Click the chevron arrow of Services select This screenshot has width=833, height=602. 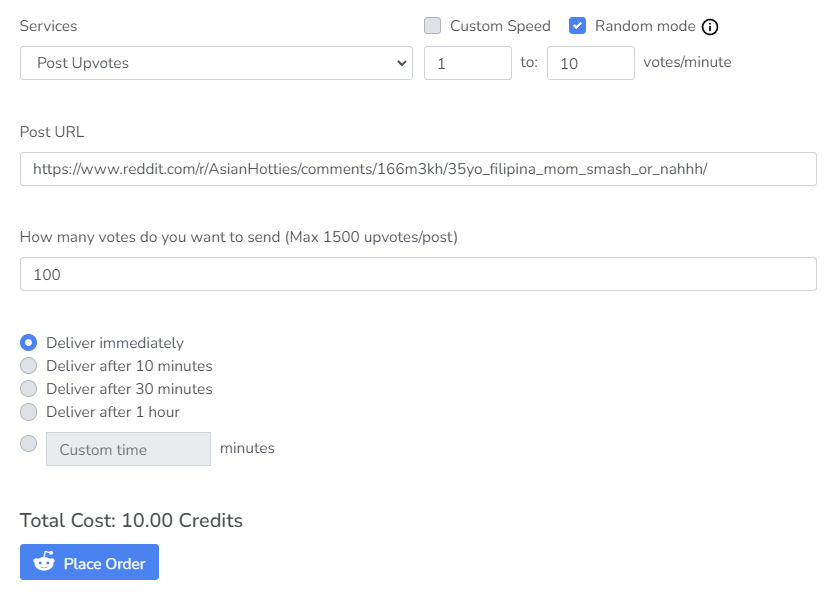[402, 63]
